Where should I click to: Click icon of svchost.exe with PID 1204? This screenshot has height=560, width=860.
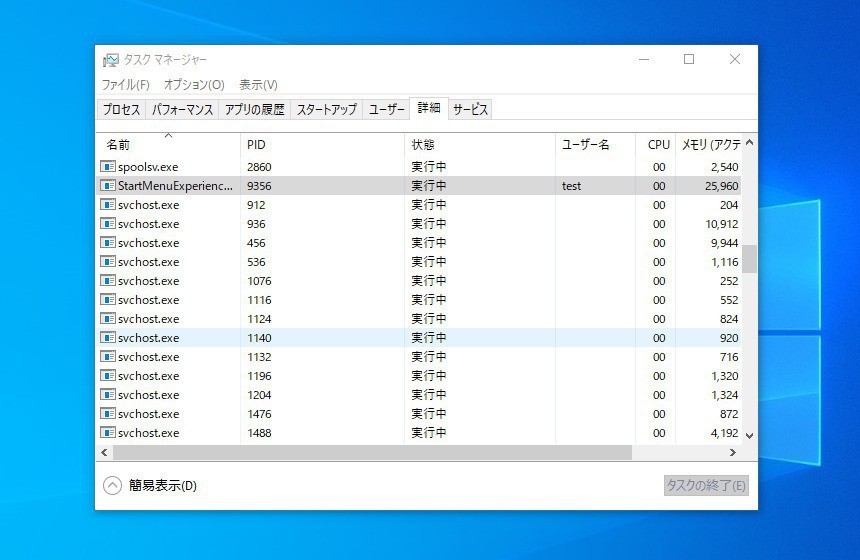[108, 394]
